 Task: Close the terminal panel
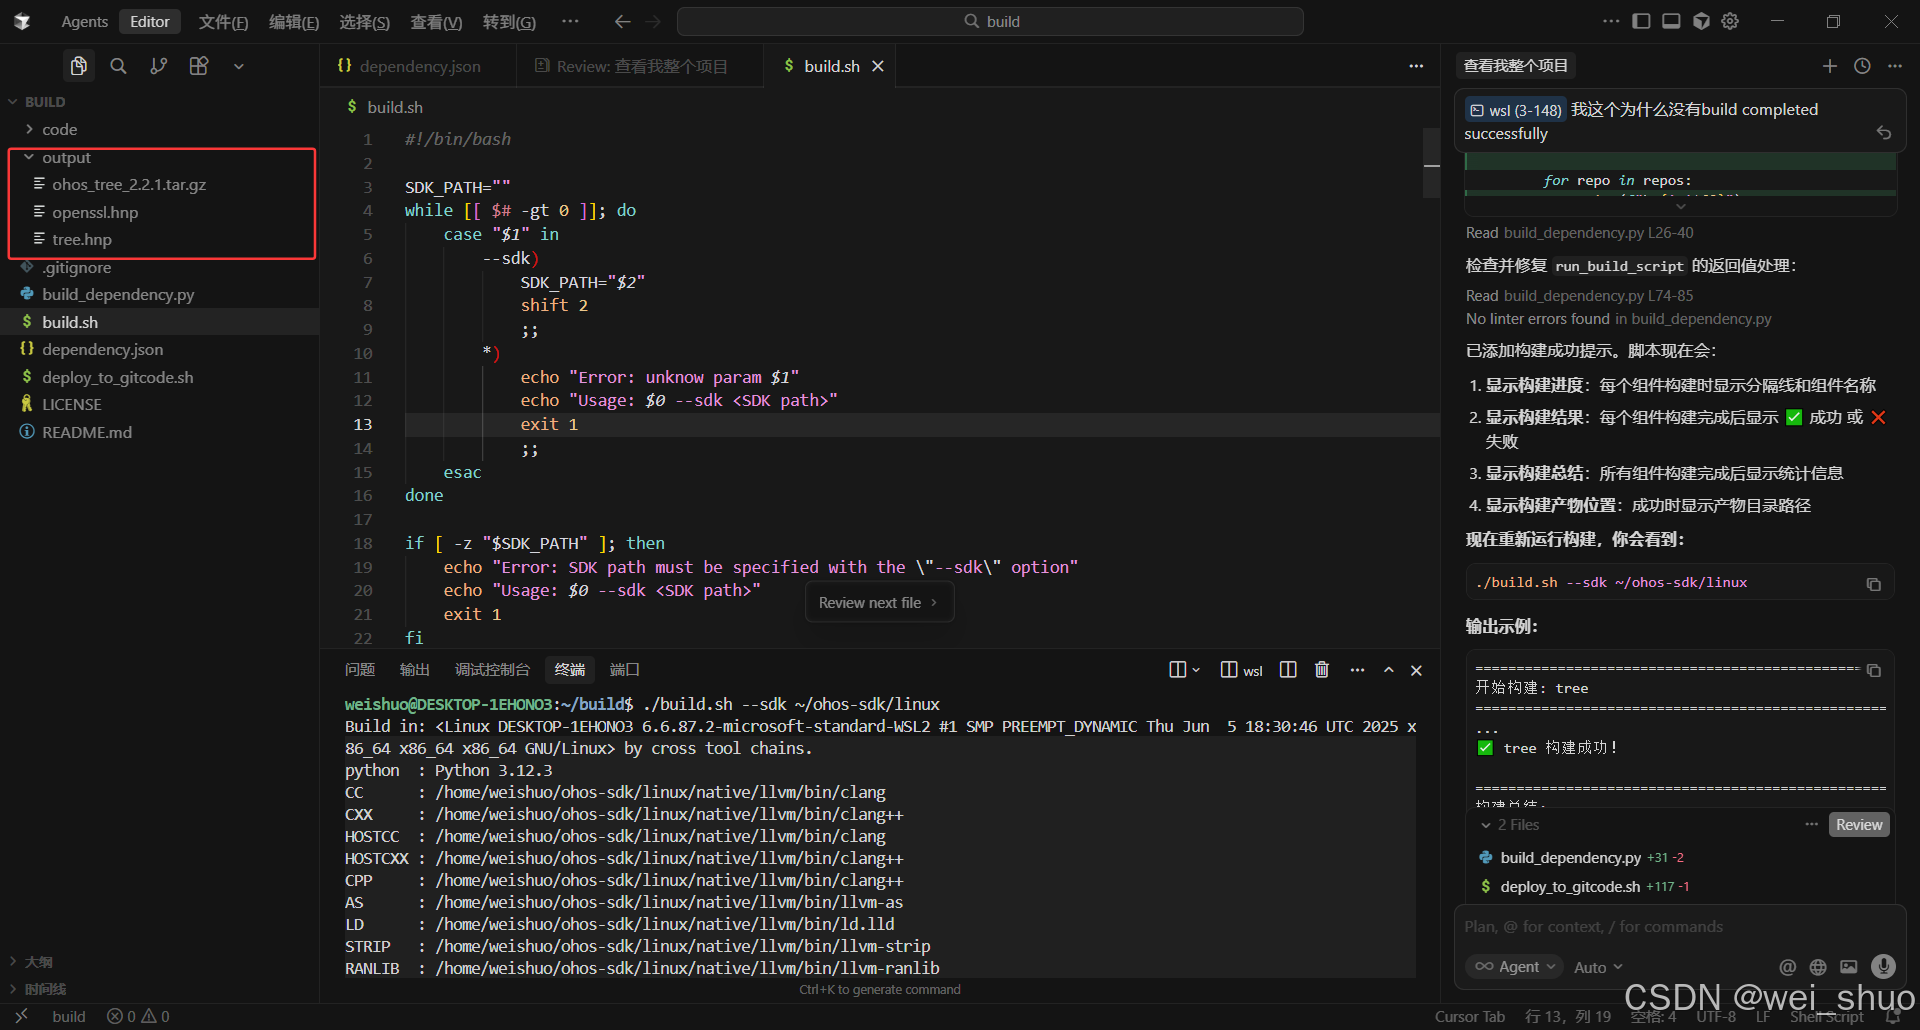[1416, 670]
